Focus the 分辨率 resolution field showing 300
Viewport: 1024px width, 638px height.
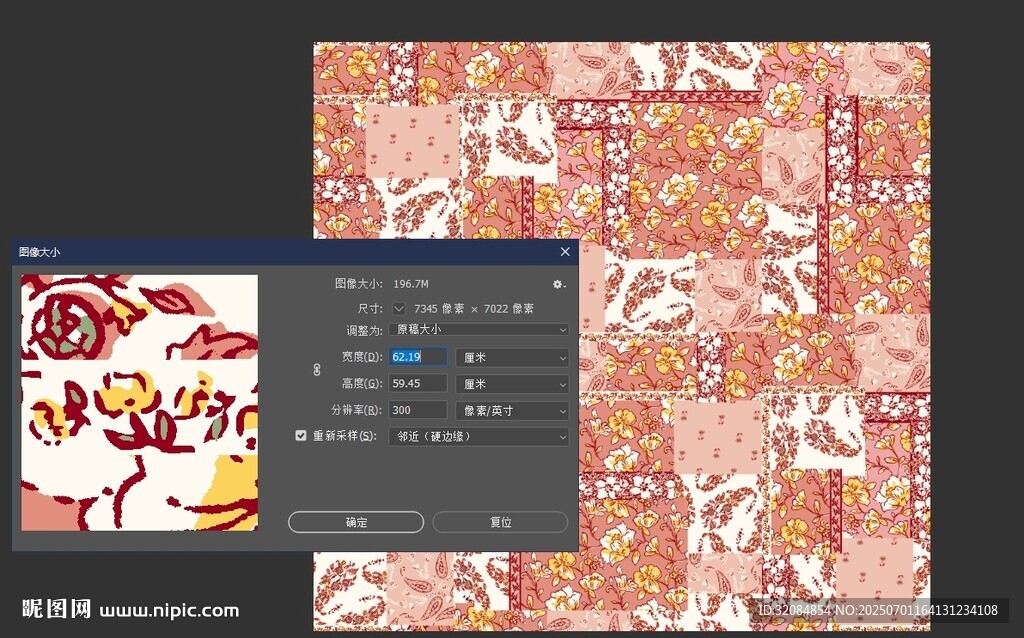coord(417,410)
